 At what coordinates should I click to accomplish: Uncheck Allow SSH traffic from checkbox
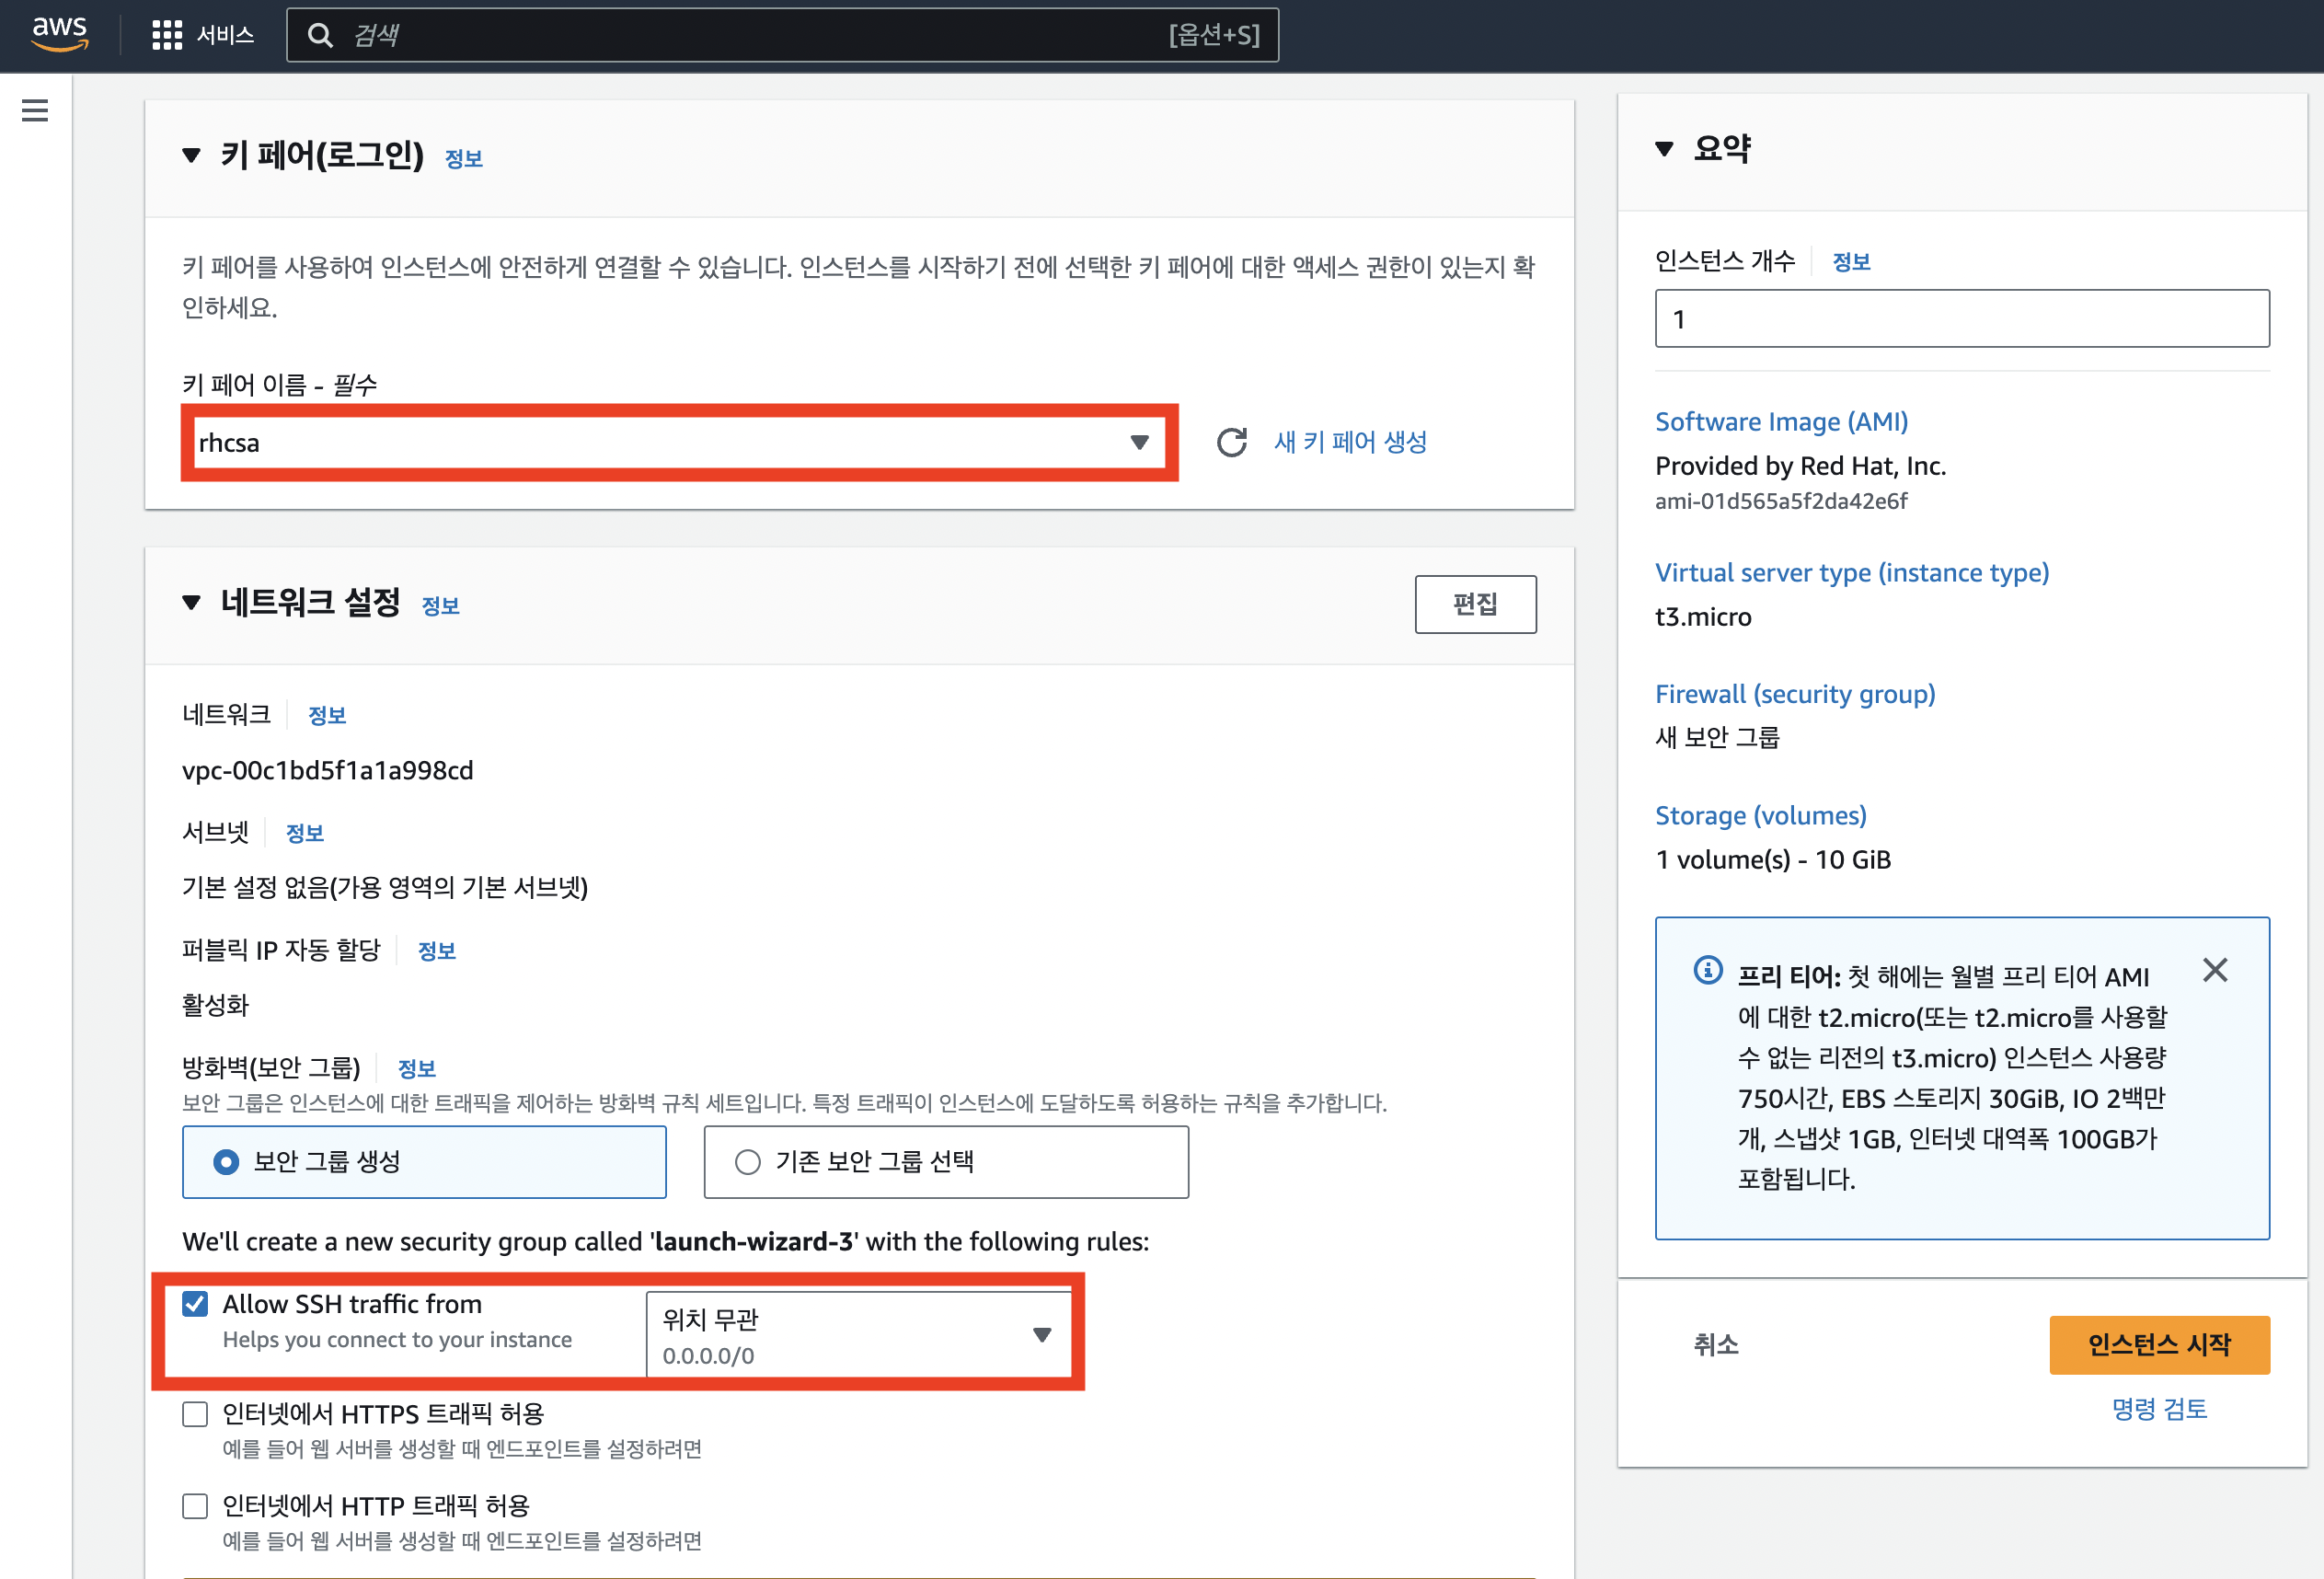pyautogui.click(x=195, y=1304)
